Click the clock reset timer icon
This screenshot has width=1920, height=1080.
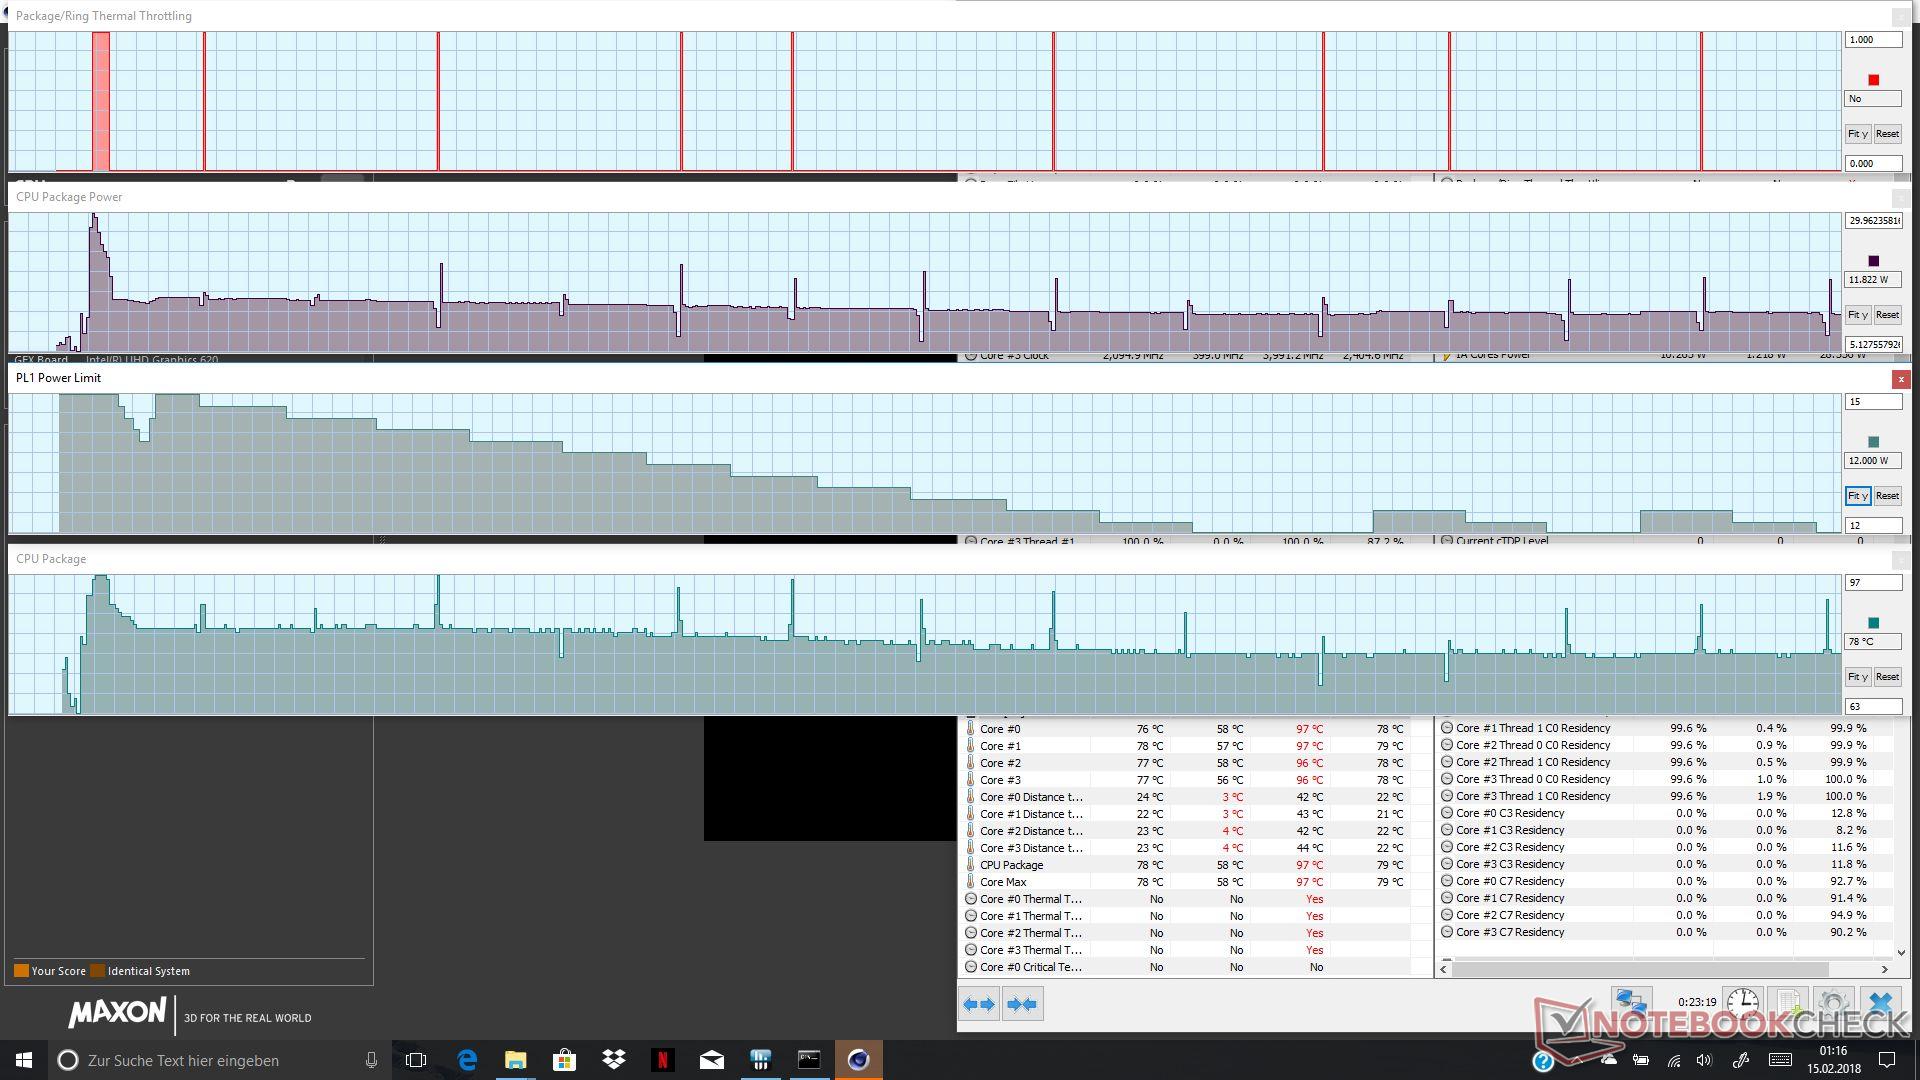click(1742, 1003)
